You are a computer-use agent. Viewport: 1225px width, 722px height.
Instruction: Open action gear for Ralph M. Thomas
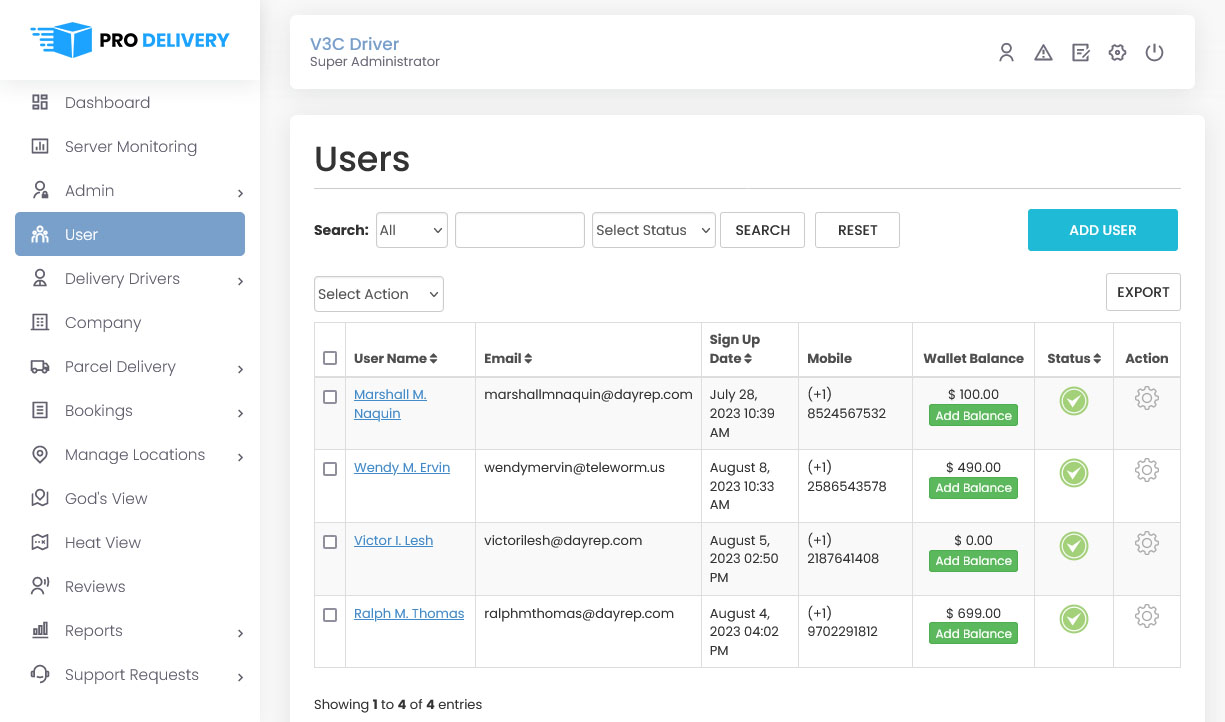[x=1146, y=616]
